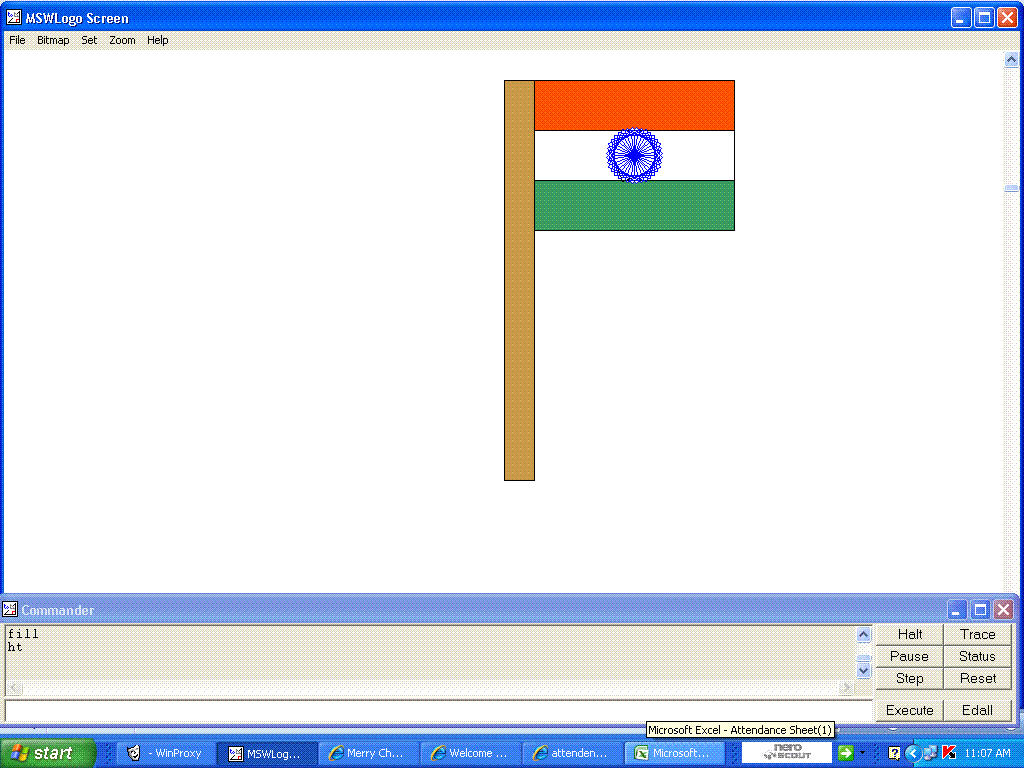Viewport: 1024px width, 768px height.
Task: Click the Status button
Action: click(x=978, y=656)
